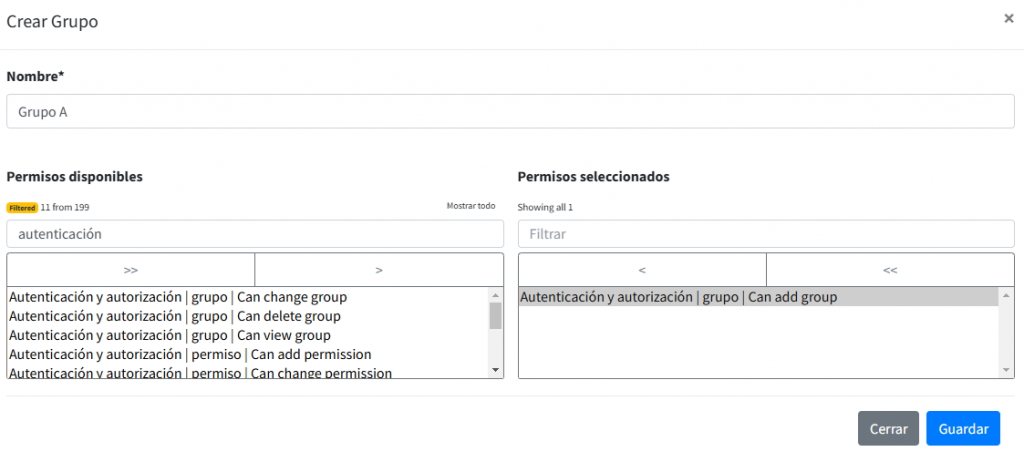The image size is (1024, 462).
Task: Click the Mostrar todo link
Action: [x=470, y=206]
